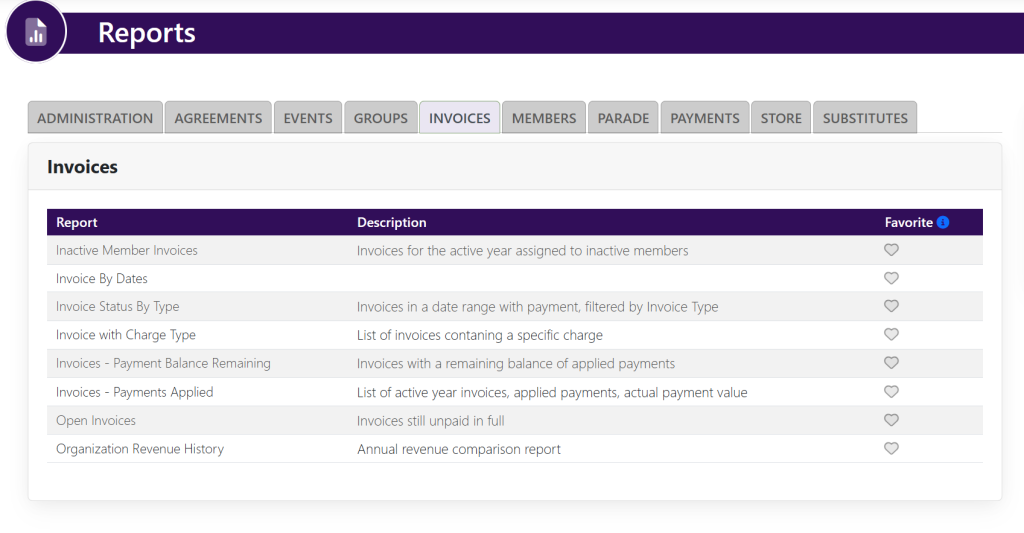Open Organization Revenue History report
The image size is (1024, 533).
(x=140, y=449)
